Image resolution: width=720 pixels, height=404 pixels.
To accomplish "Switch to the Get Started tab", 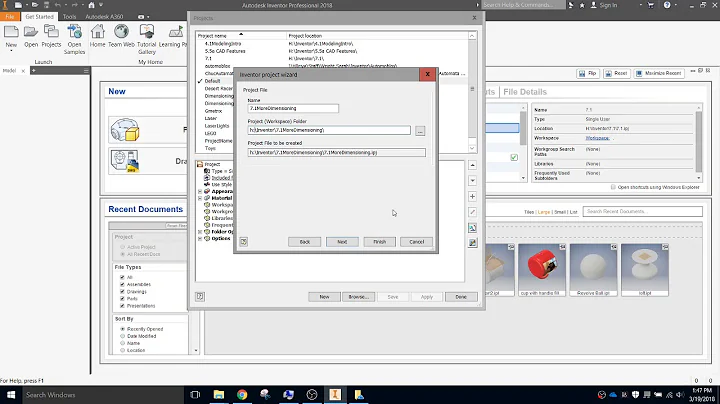I will [x=39, y=17].
